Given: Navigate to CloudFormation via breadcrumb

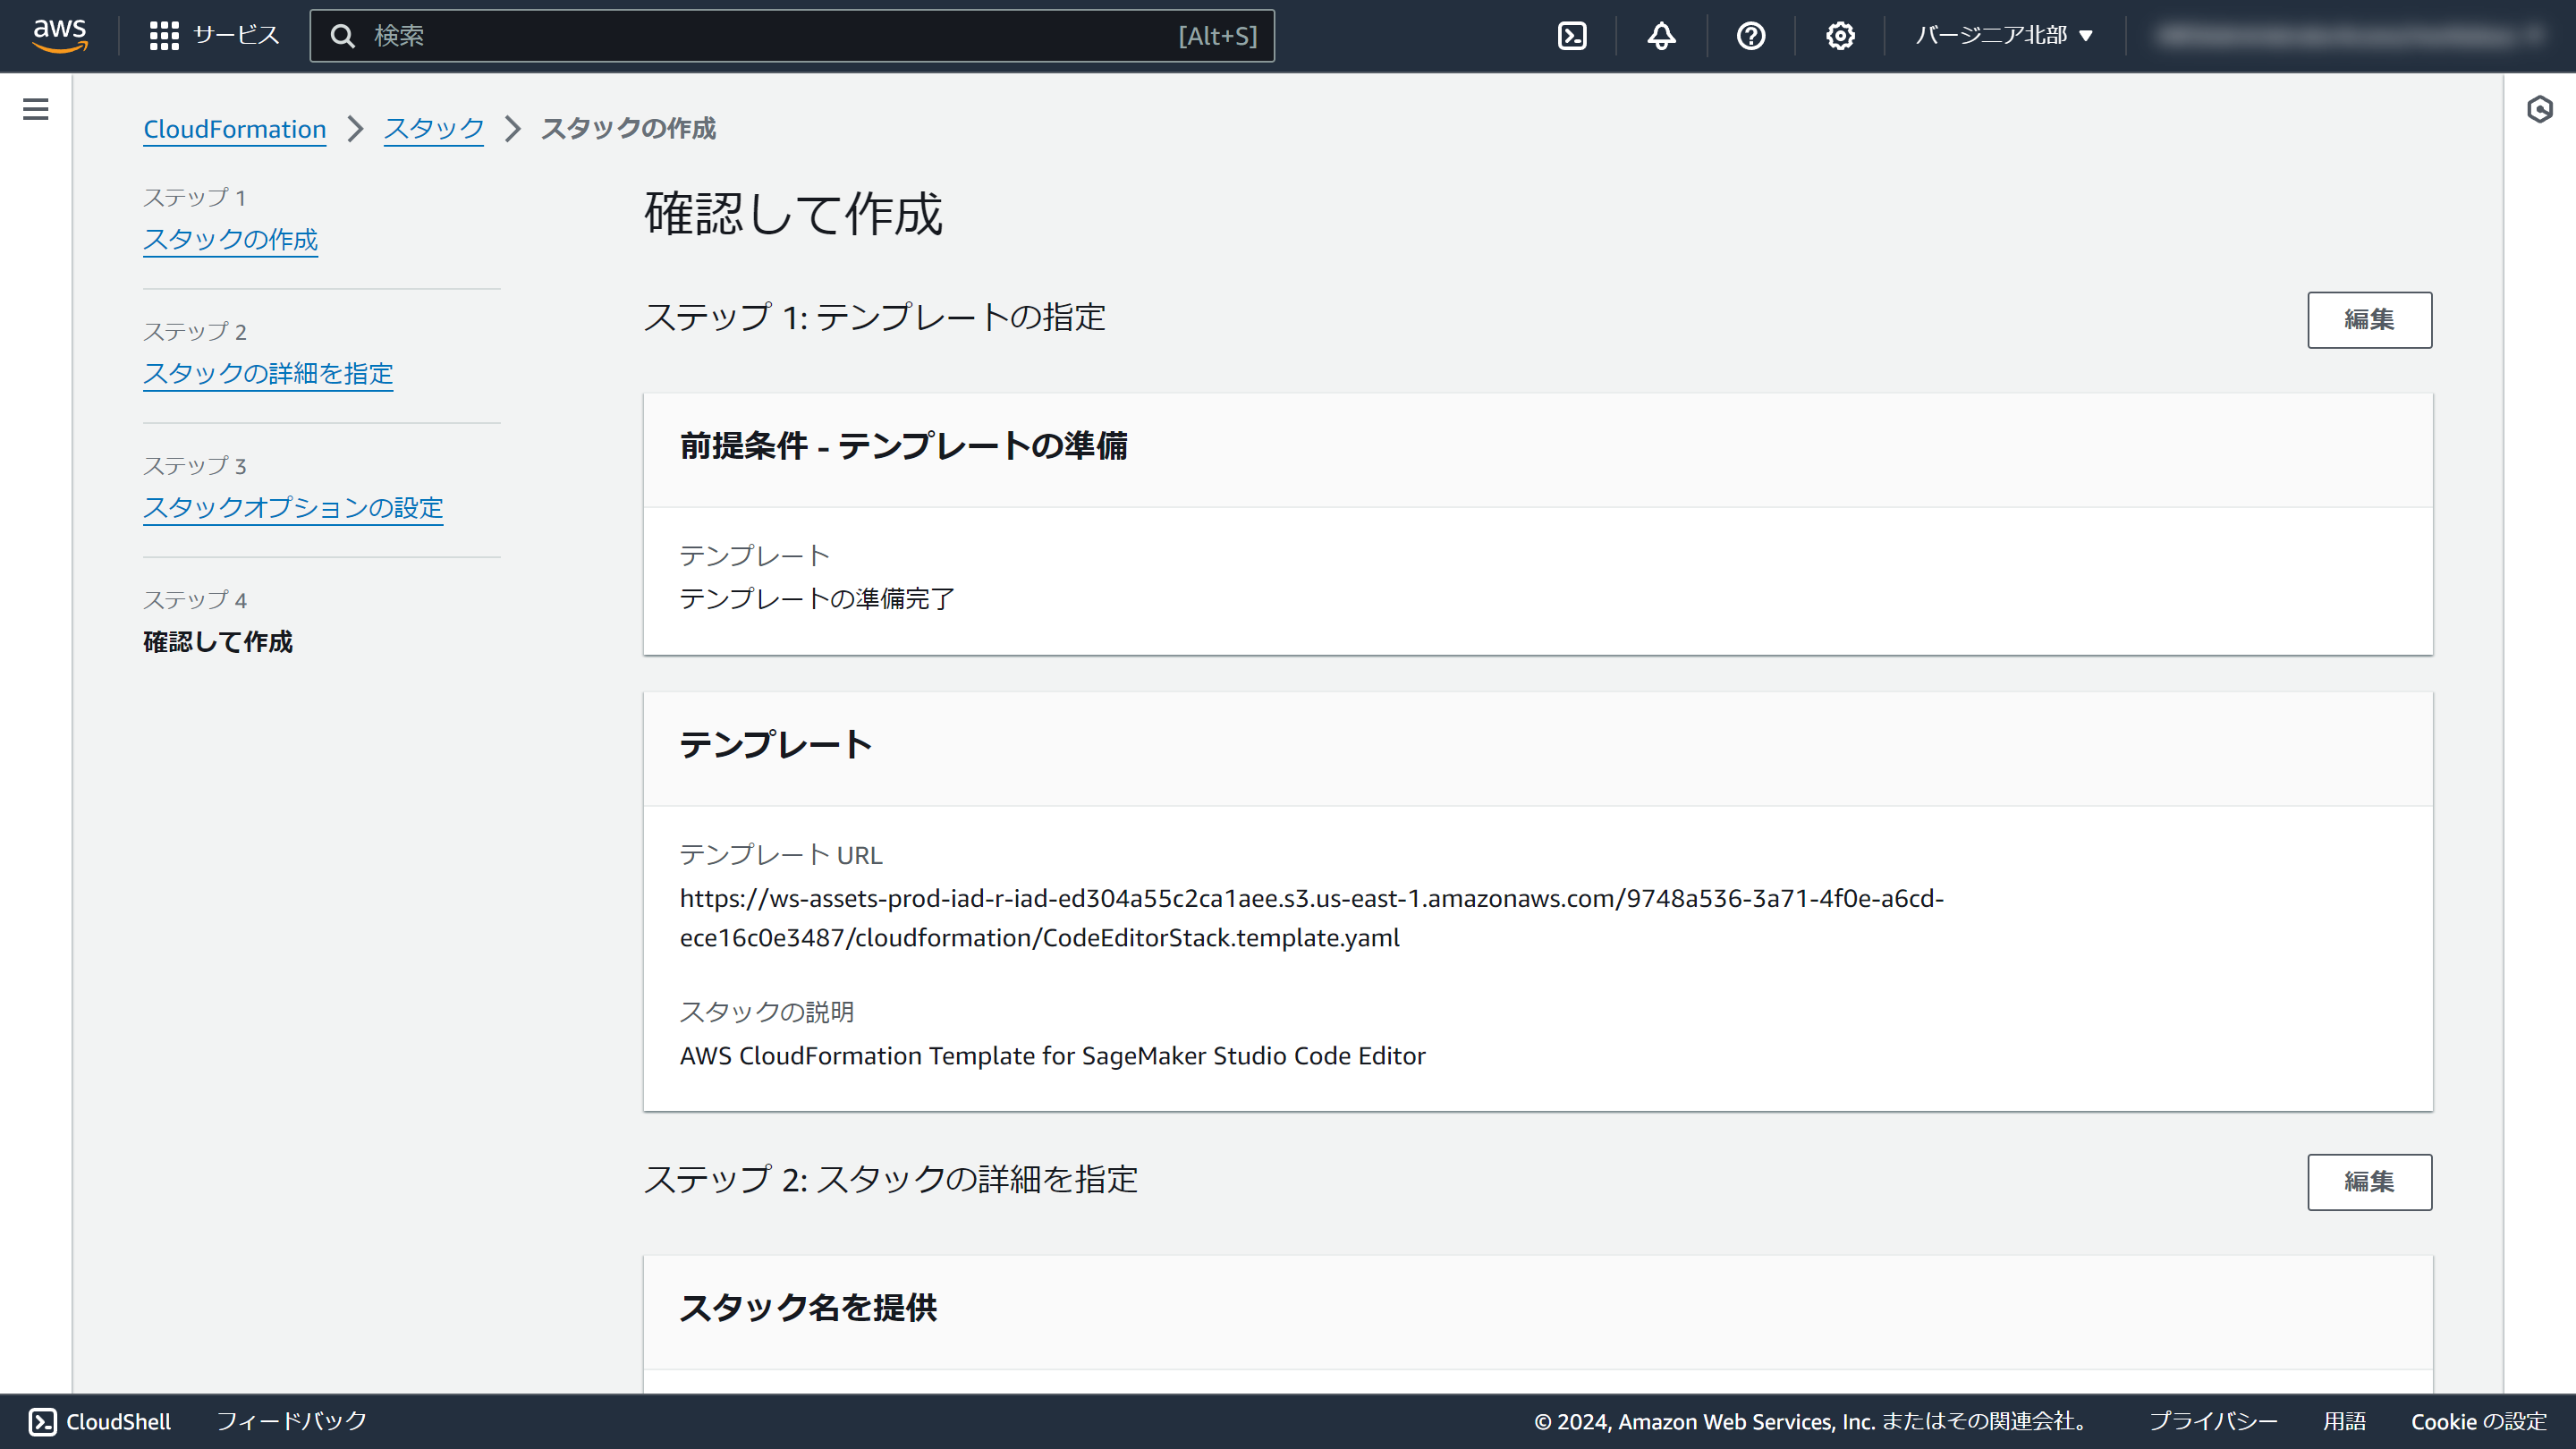Looking at the screenshot, I should point(234,128).
